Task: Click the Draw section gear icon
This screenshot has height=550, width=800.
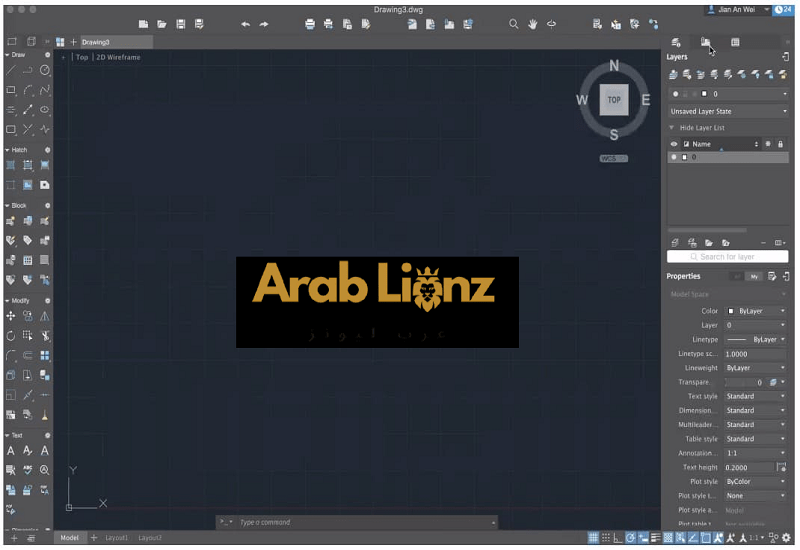Action: click(47, 55)
